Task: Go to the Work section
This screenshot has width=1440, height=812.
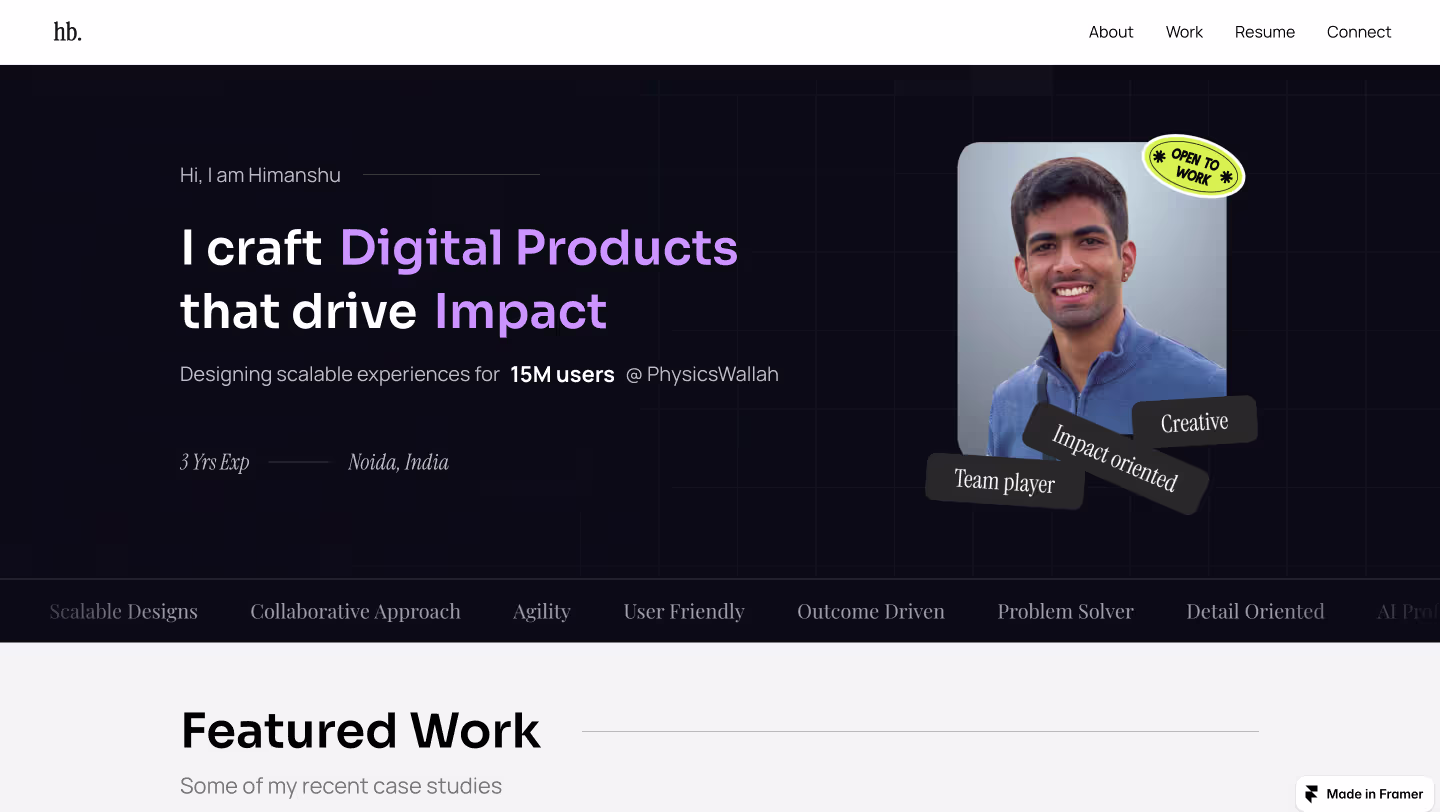Action: pos(1183,32)
